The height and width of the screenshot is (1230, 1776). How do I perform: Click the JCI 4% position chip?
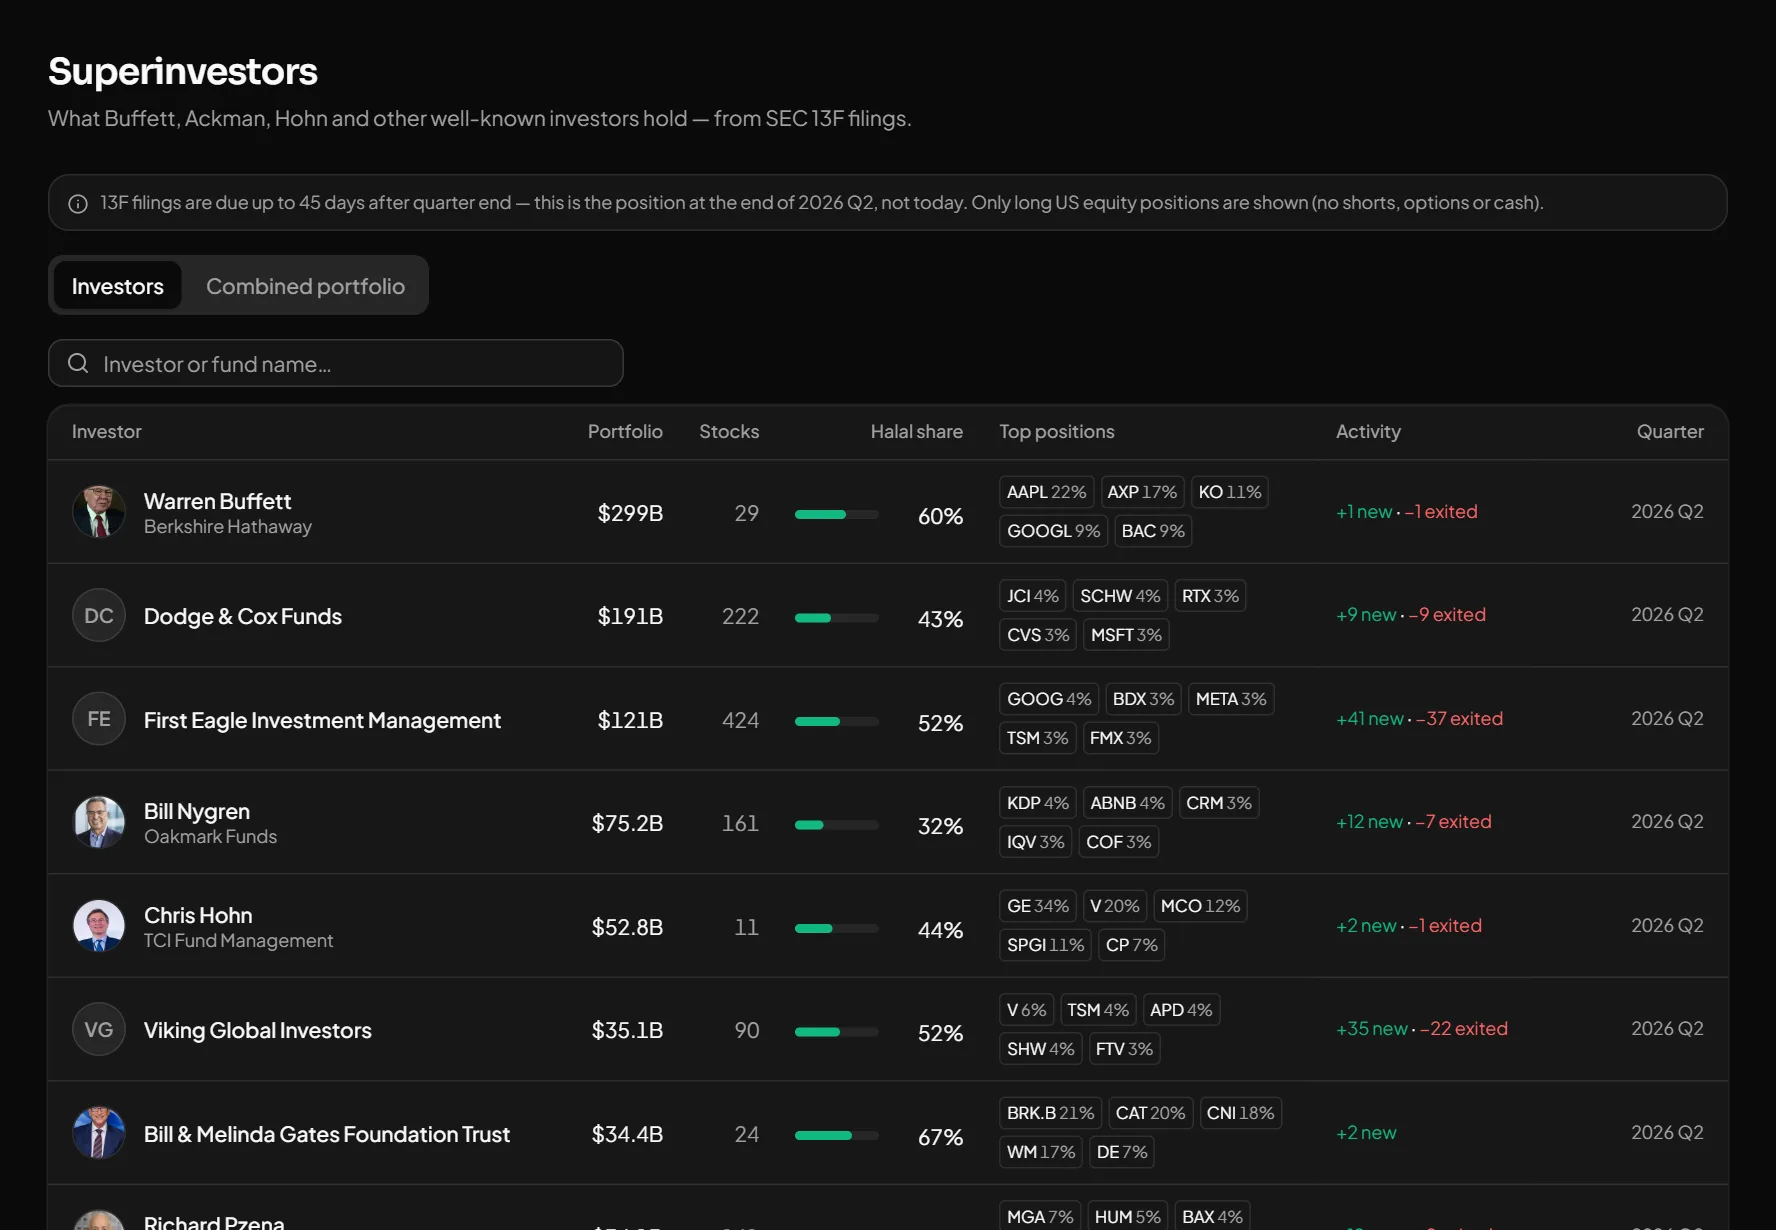[x=1033, y=596]
